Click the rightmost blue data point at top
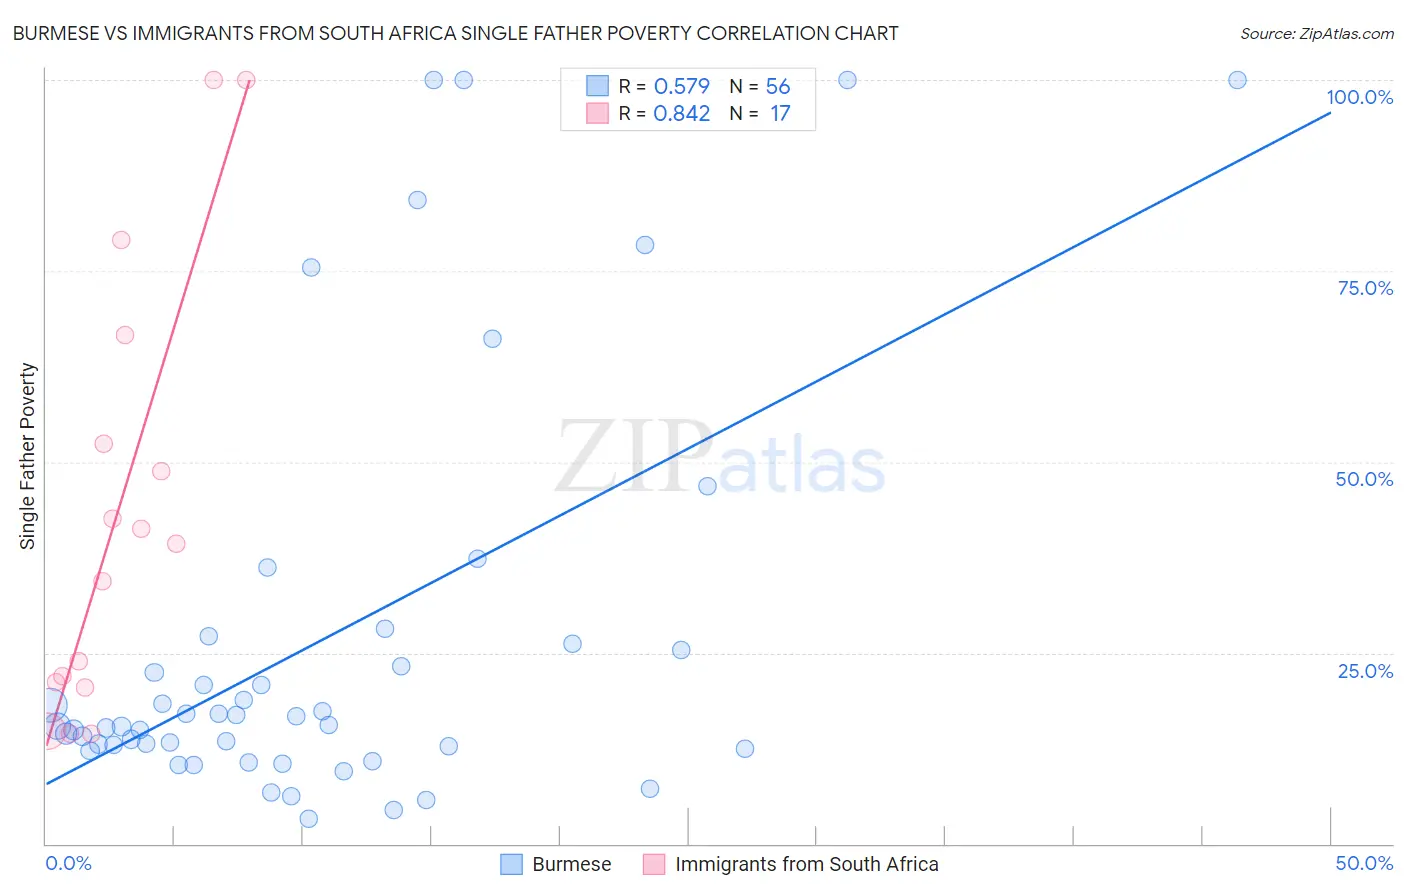The height and width of the screenshot is (892, 1406). [x=1237, y=80]
